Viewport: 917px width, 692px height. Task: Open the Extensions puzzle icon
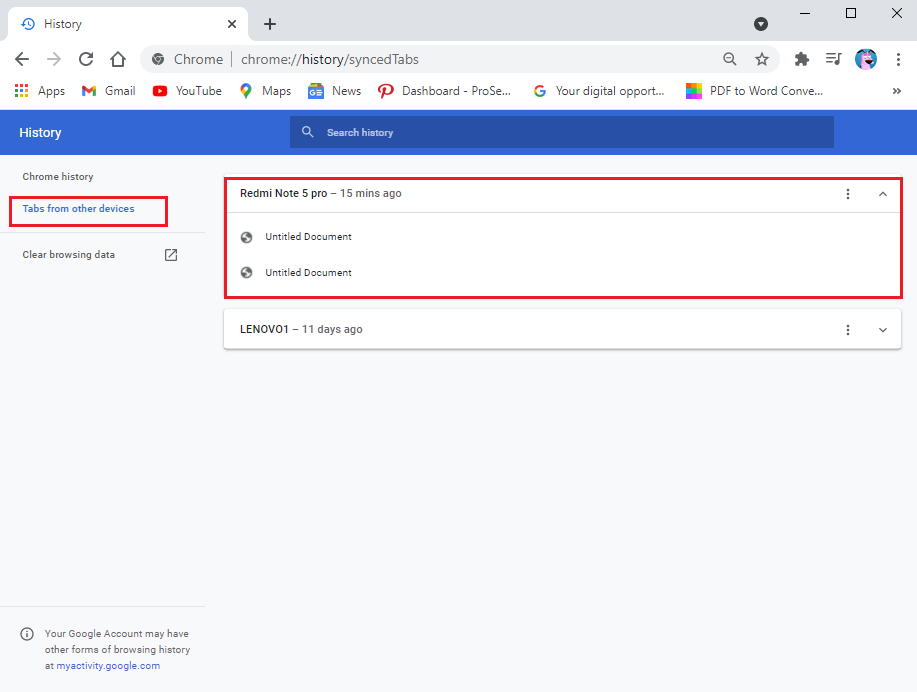[x=801, y=59]
